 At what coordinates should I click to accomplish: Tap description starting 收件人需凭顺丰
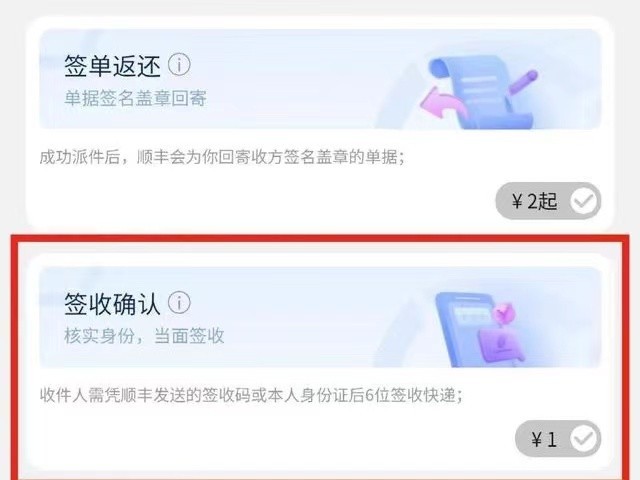click(x=251, y=395)
